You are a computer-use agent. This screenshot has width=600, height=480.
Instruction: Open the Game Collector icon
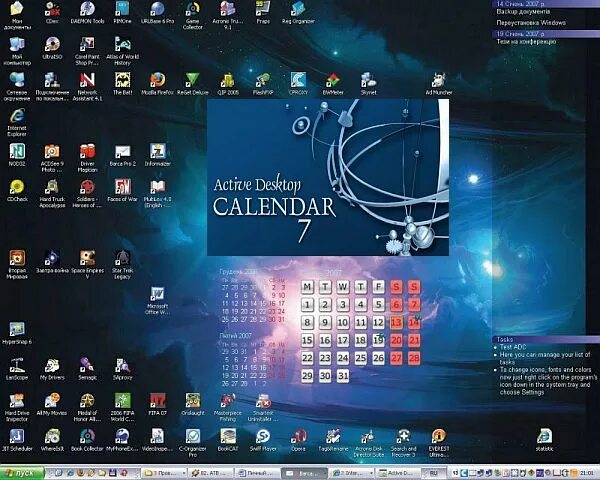pyautogui.click(x=192, y=15)
